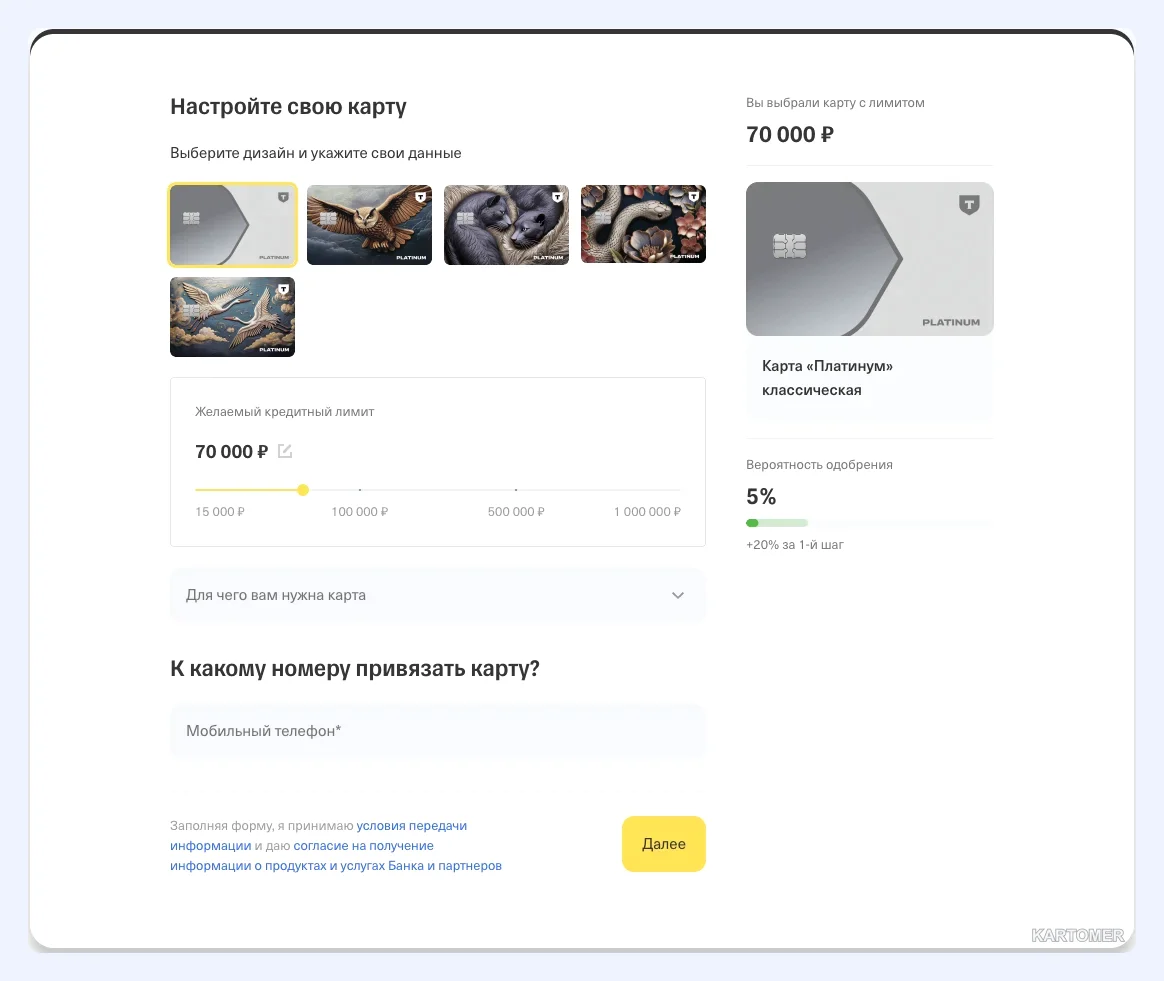Click the '70 000 ₽' desired limit value
Image resolution: width=1164 pixels, height=981 pixels.
tap(232, 452)
